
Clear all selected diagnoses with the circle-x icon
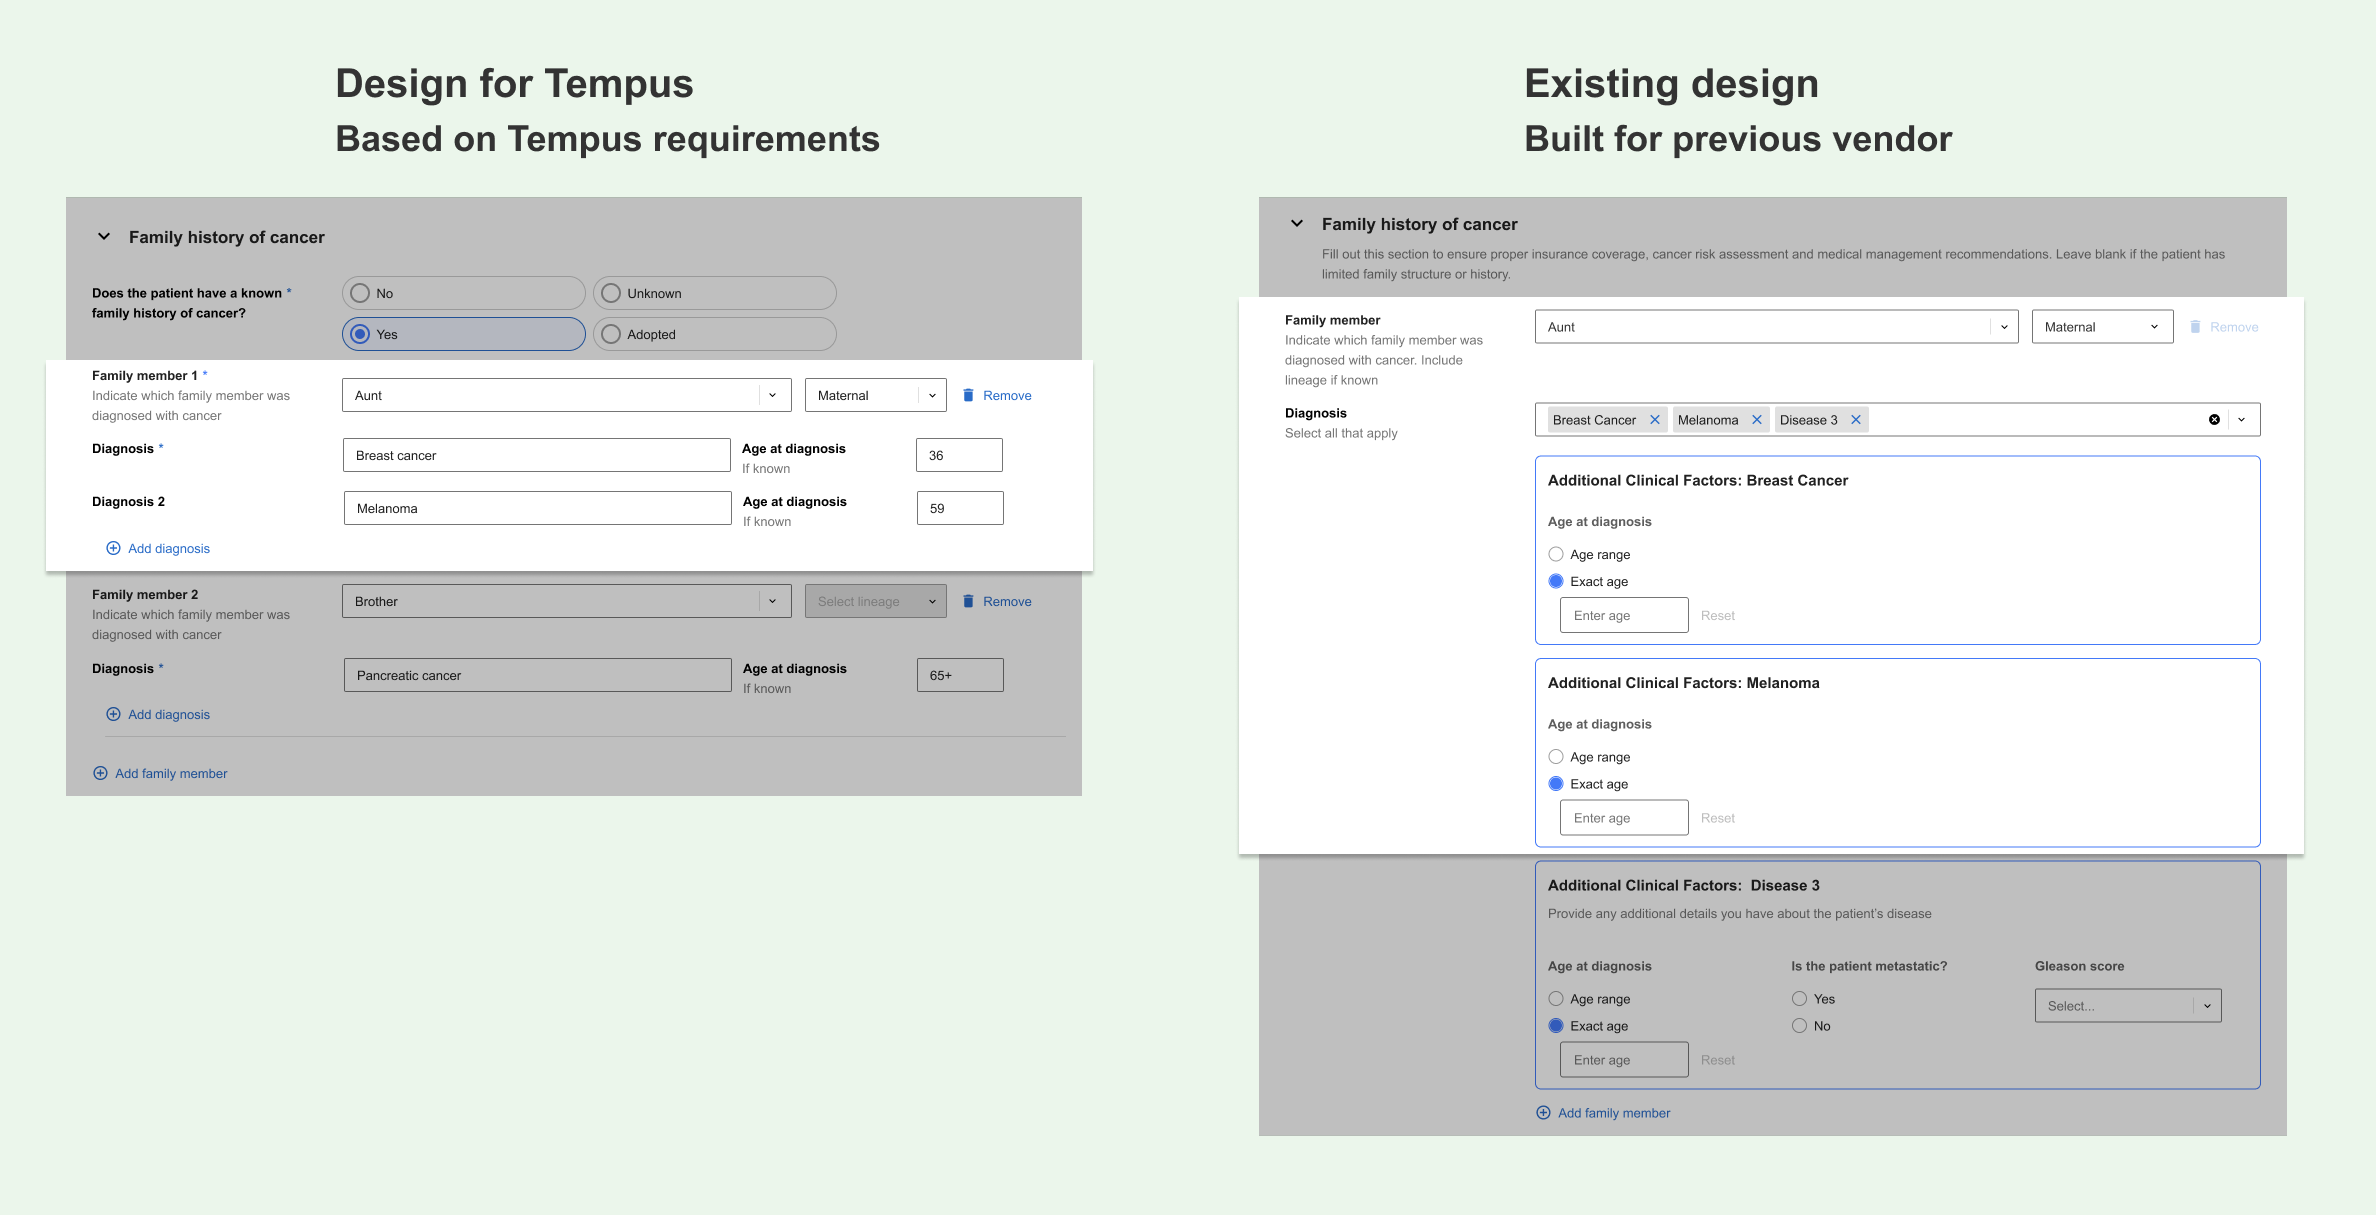coord(2214,420)
